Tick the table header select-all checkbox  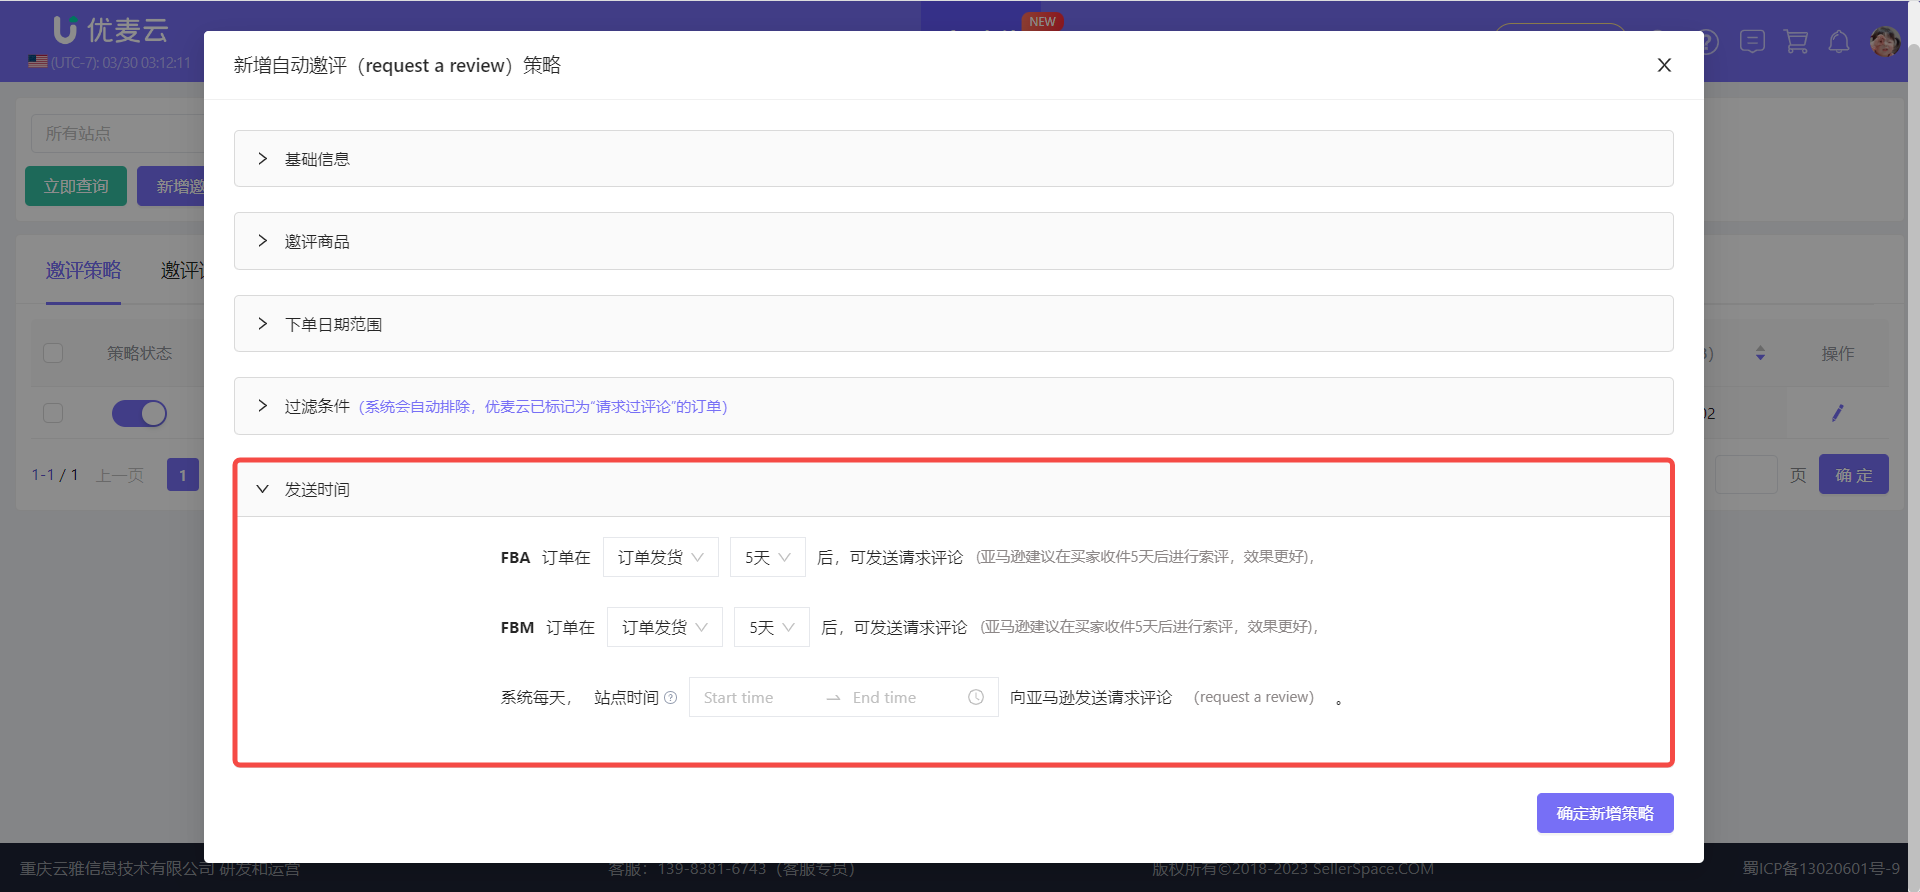click(53, 353)
